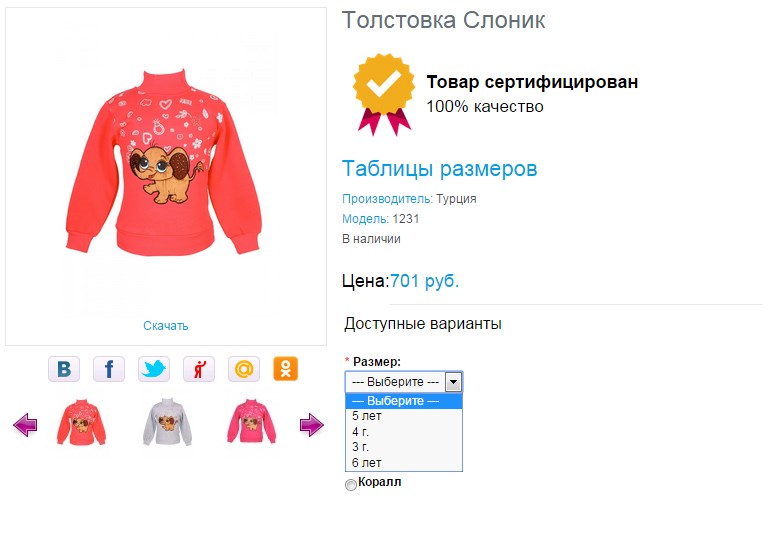The image size is (768, 548).
Task: Click the Twitter bird share icon
Action: (154, 369)
